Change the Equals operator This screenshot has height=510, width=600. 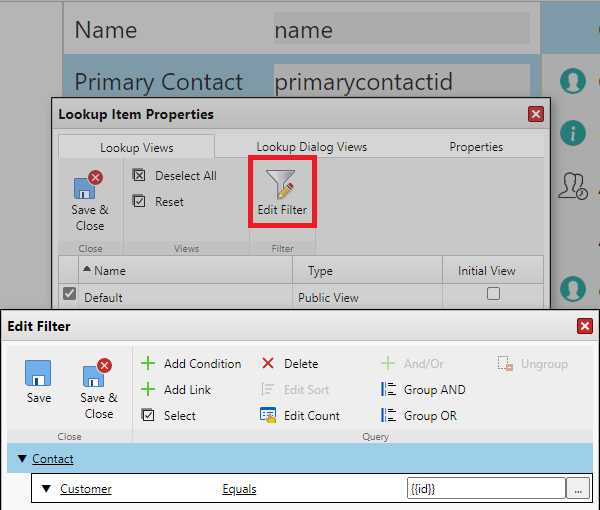coord(239,489)
